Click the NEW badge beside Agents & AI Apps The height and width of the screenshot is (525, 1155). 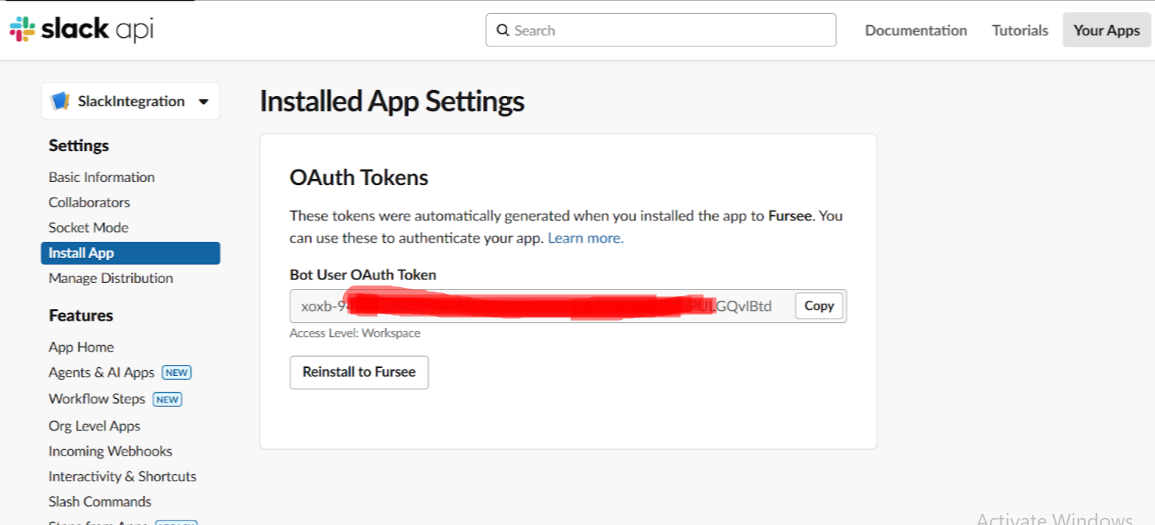177,373
